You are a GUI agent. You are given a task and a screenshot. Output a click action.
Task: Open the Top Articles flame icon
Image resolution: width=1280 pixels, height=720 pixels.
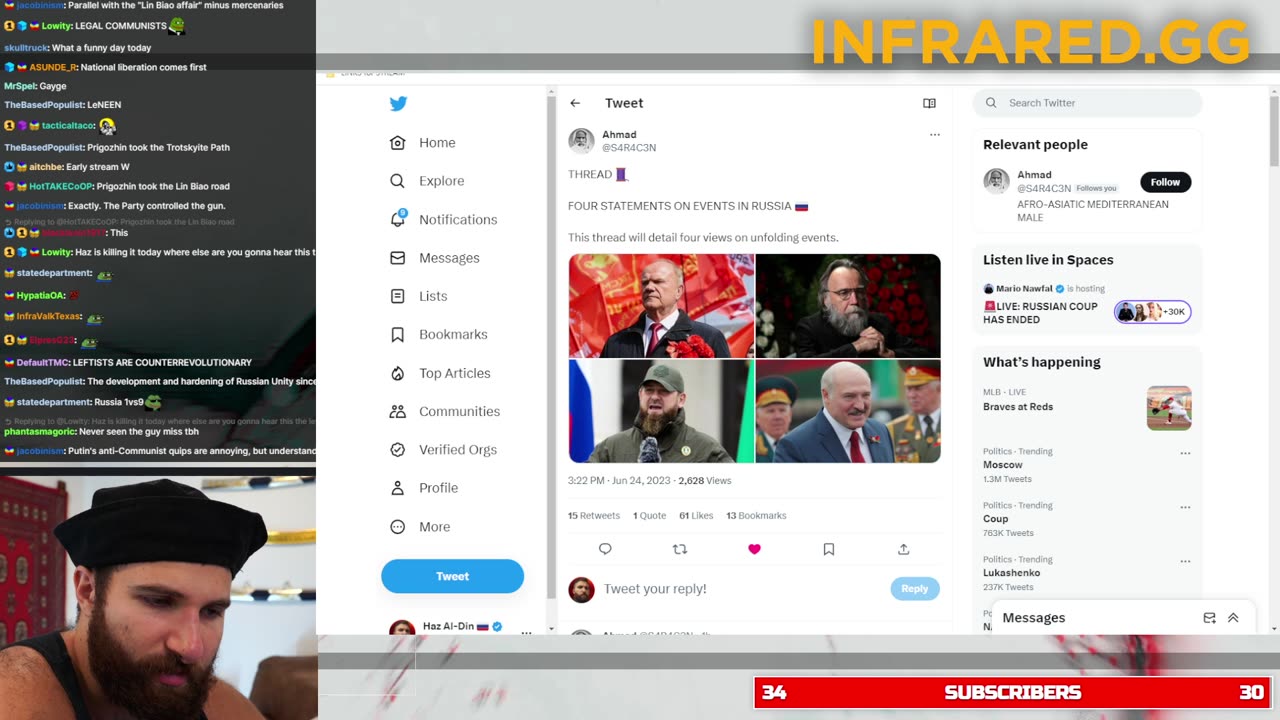coord(397,373)
